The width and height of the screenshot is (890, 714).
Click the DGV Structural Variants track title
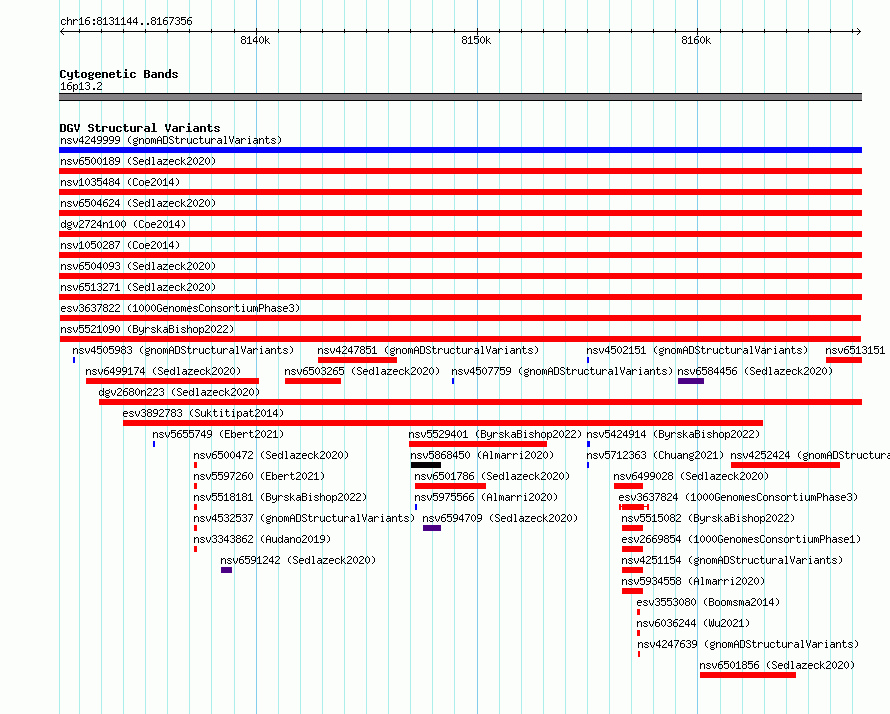[x=140, y=128]
